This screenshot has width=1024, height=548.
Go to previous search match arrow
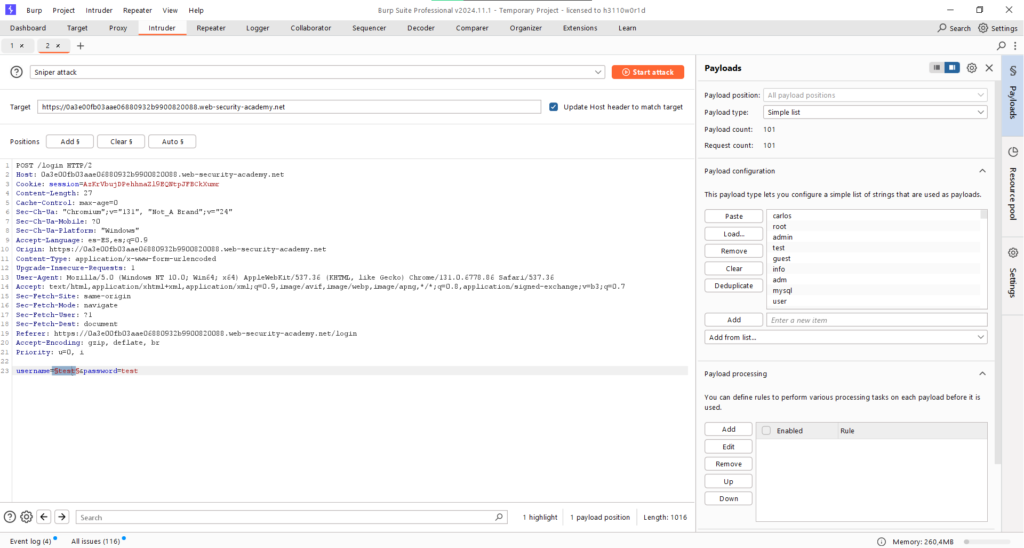(x=44, y=517)
